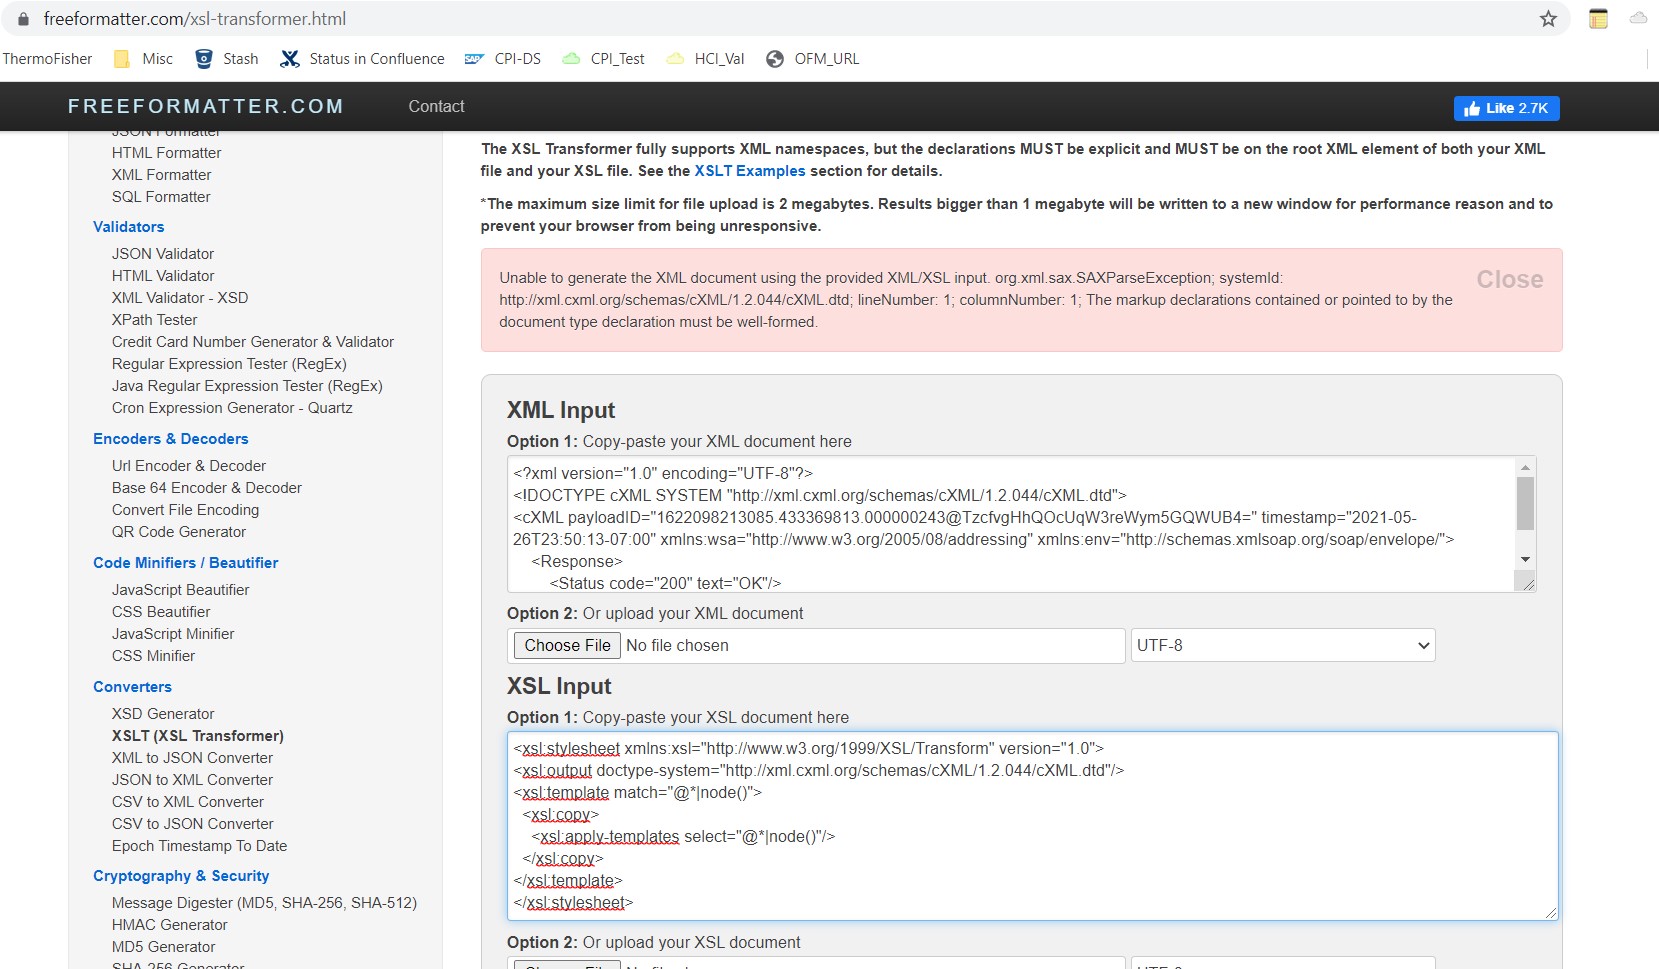Click the Cryptography & Security section heading

click(181, 876)
